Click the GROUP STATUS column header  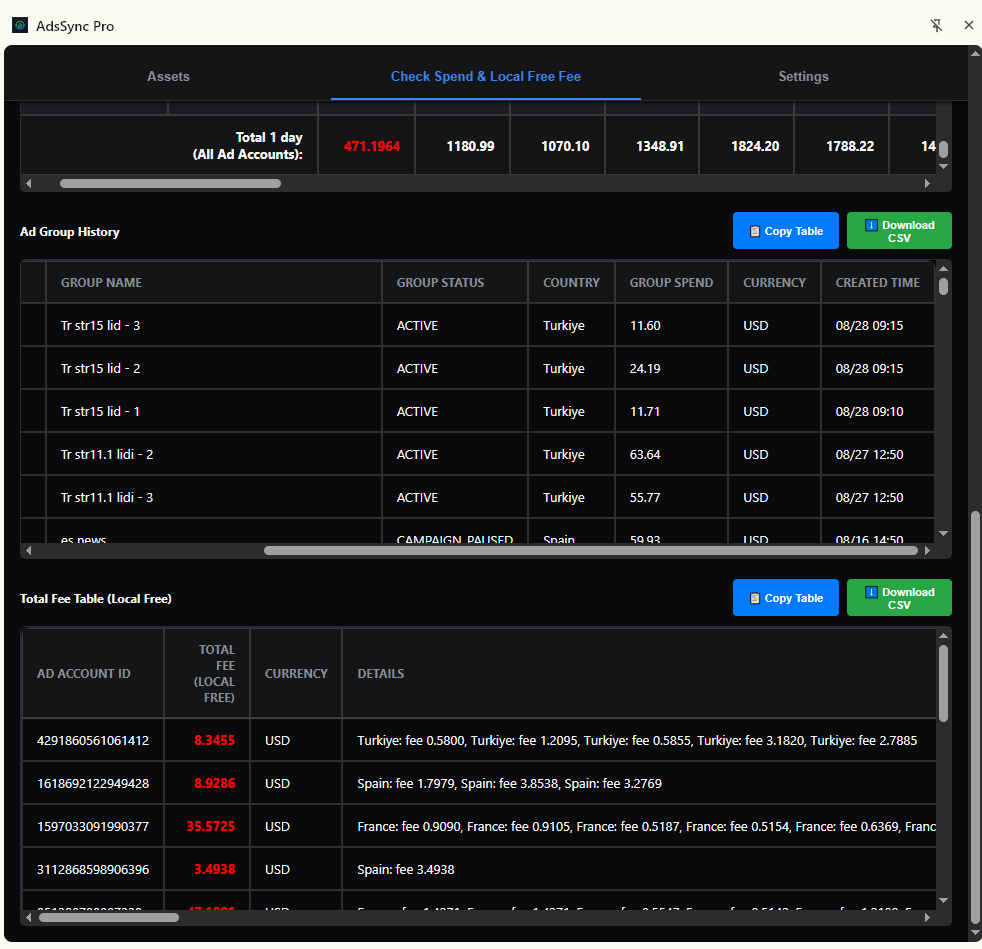(455, 283)
